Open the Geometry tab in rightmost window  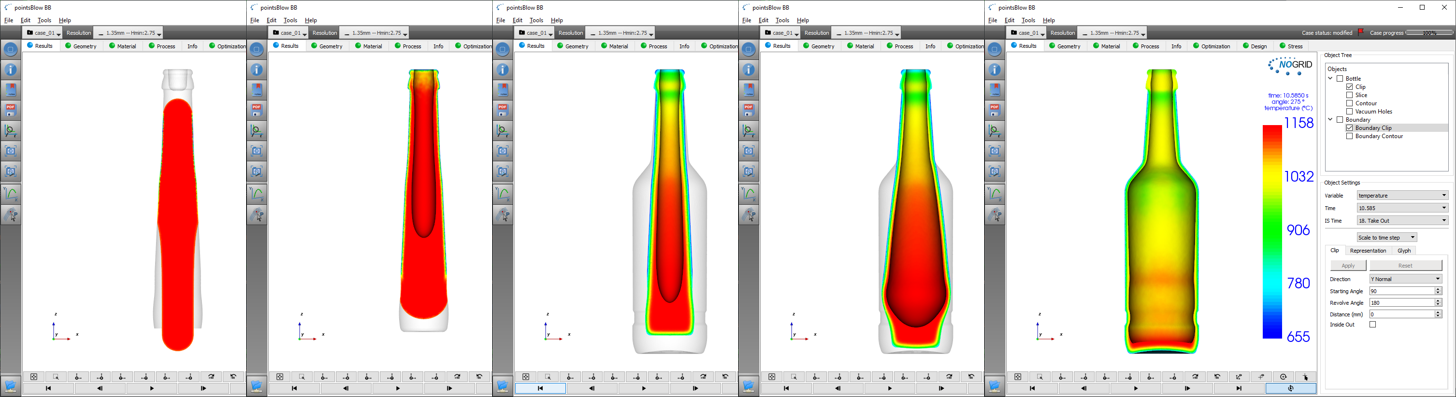[1064, 46]
